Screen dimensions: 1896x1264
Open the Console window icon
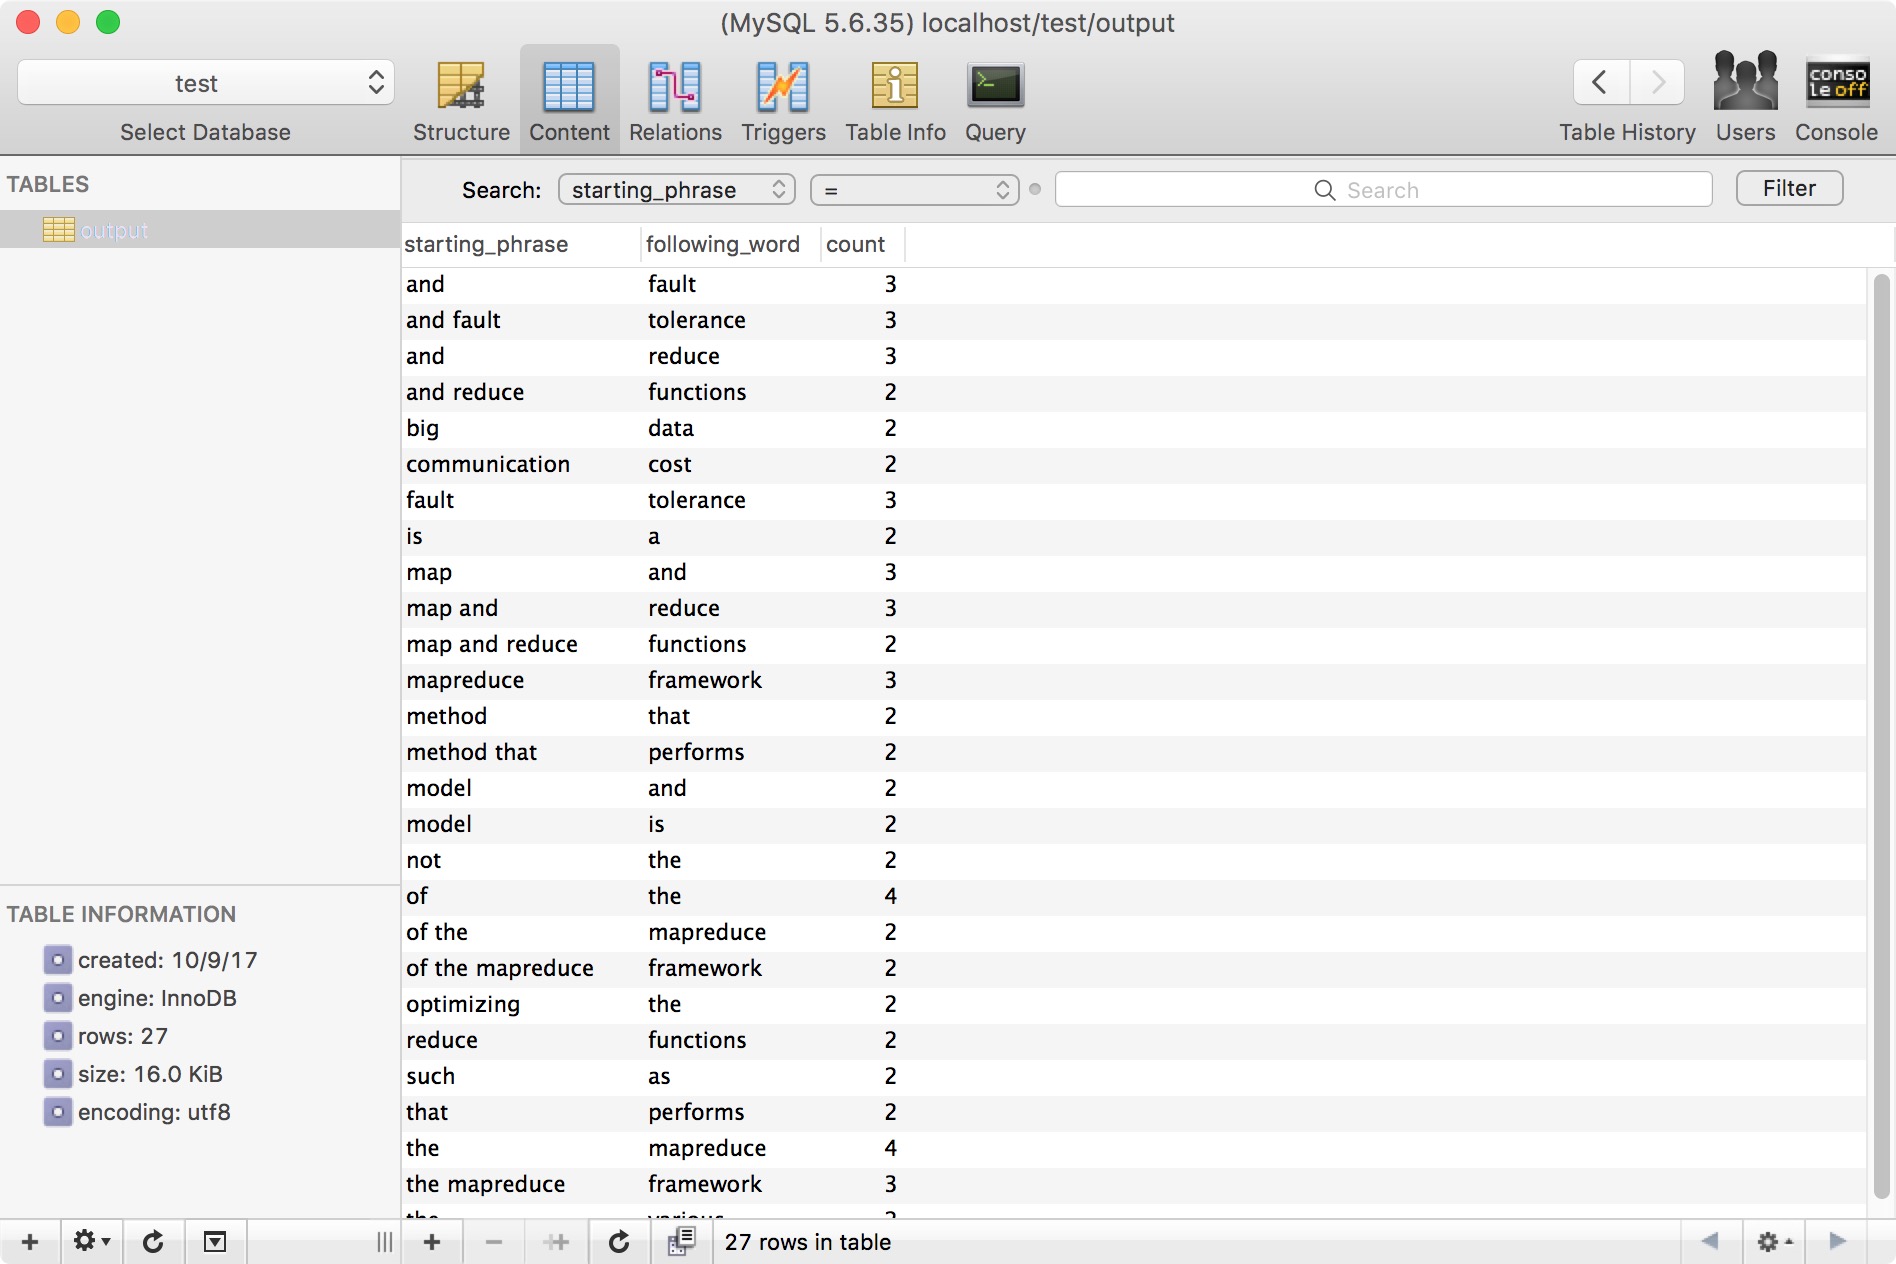pos(1837,82)
